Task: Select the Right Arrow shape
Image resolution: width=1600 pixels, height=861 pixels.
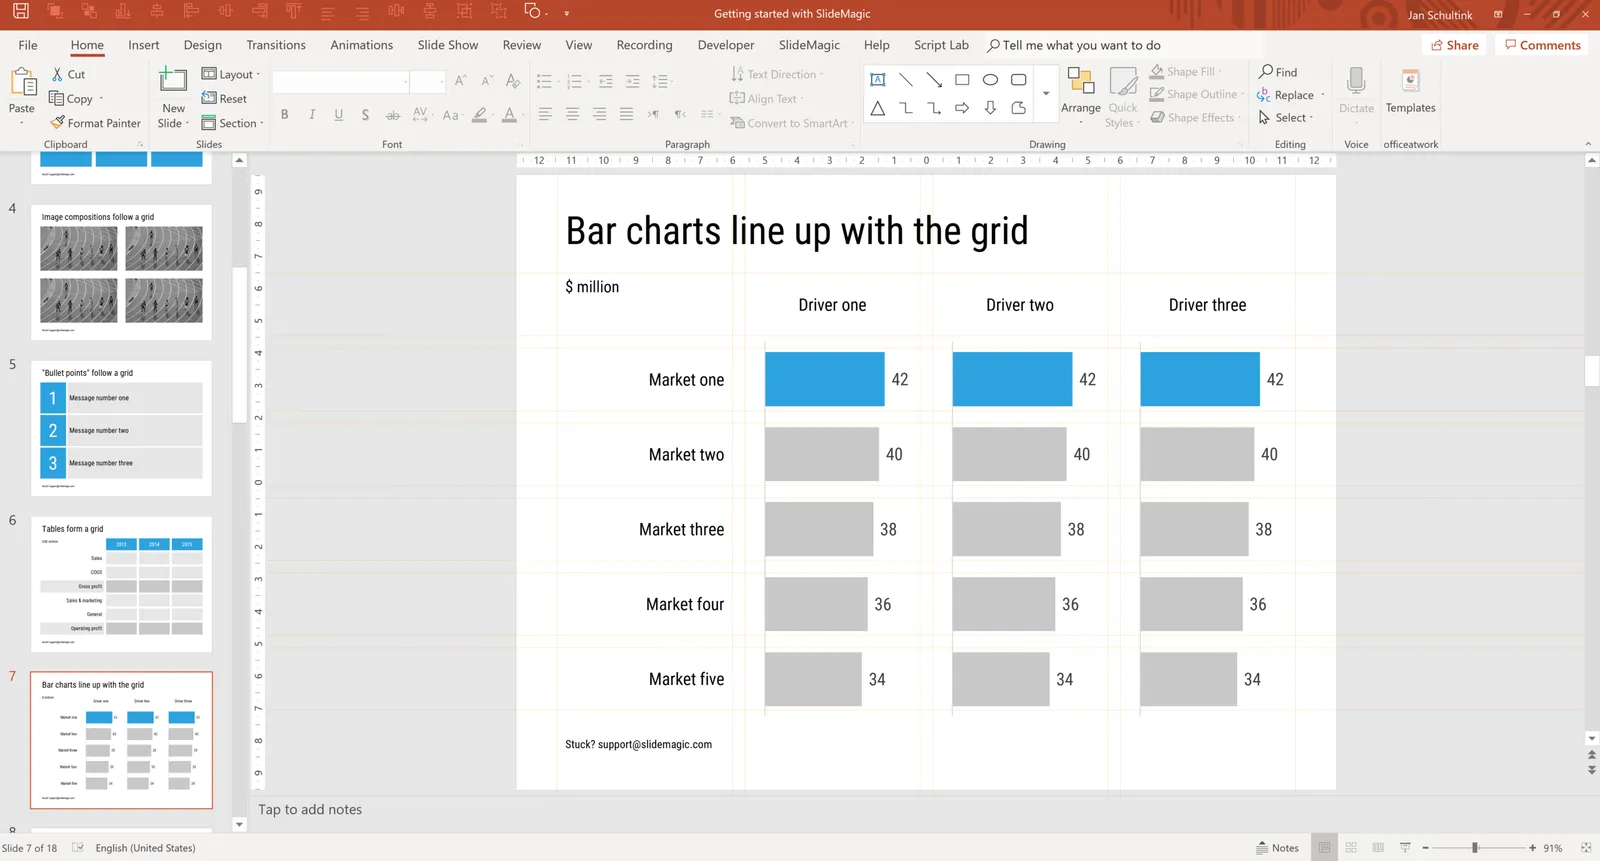Action: (x=962, y=108)
